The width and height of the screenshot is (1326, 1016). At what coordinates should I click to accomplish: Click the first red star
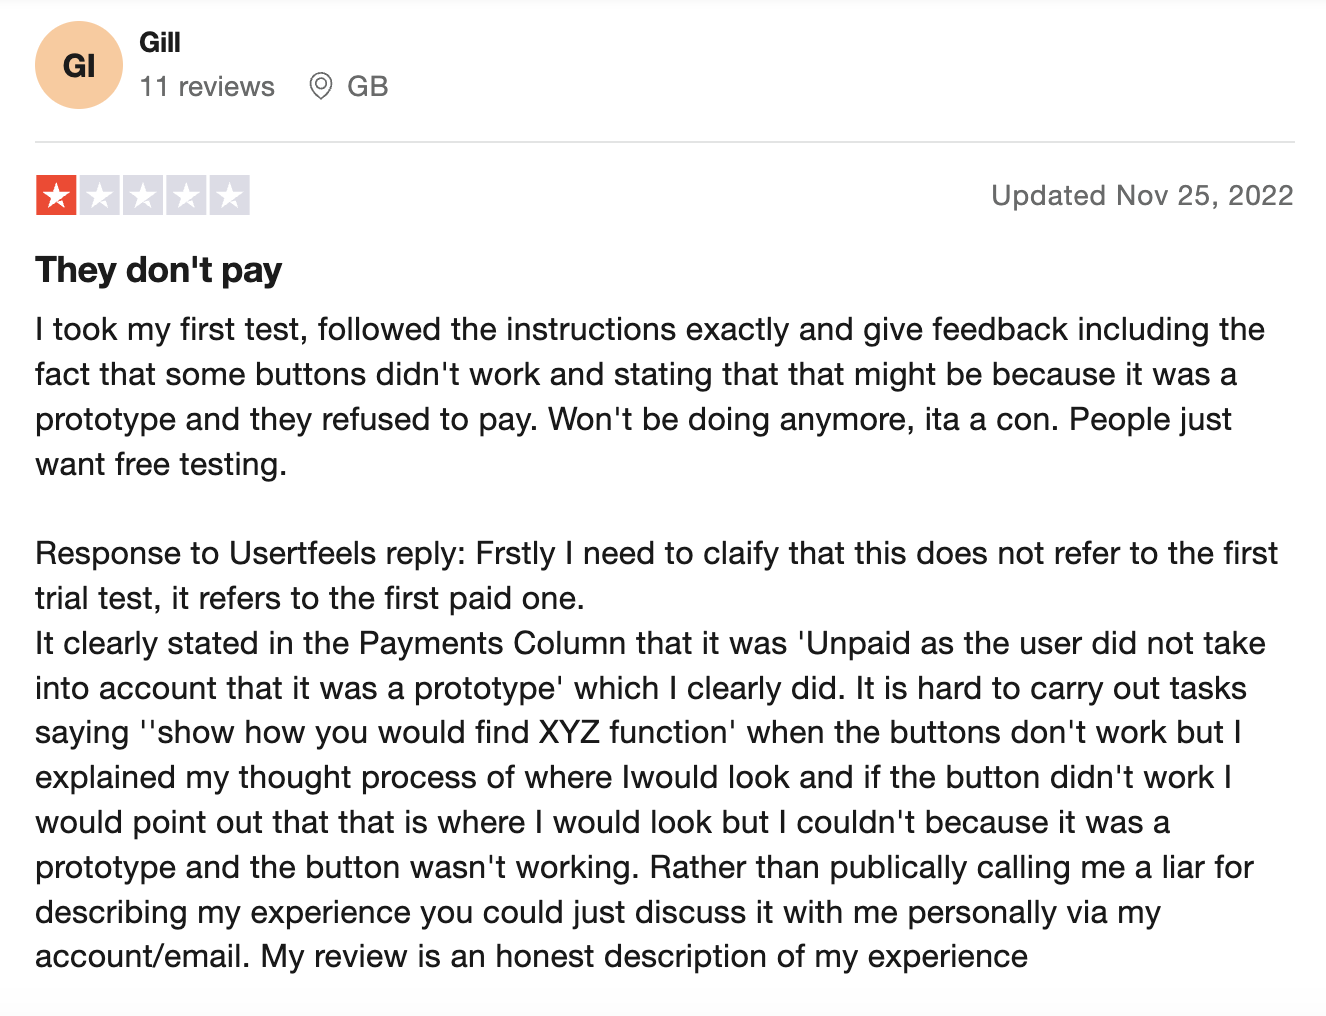tap(56, 195)
